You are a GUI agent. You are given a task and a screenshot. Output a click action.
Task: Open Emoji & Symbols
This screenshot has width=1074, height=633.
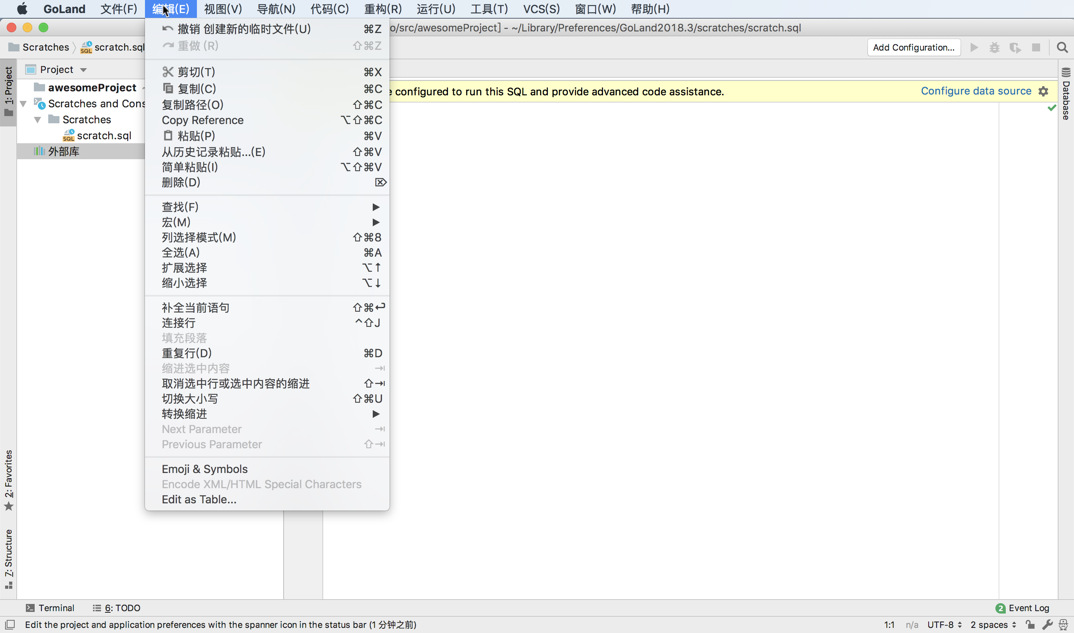coord(267,469)
